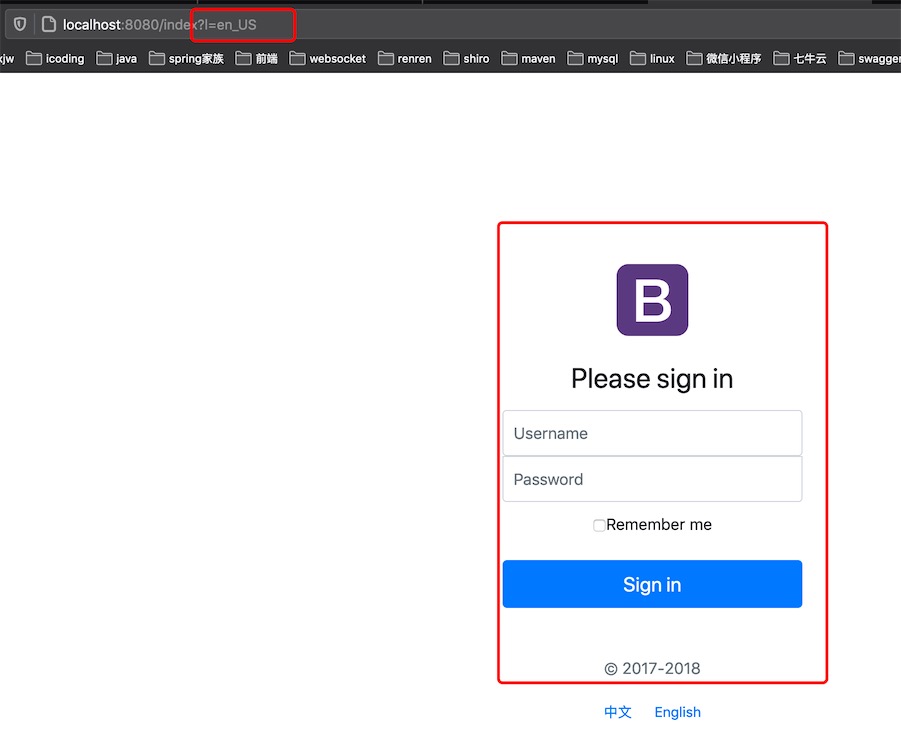
Task: Open the spring家族 bookmark folder
Action: (186, 59)
